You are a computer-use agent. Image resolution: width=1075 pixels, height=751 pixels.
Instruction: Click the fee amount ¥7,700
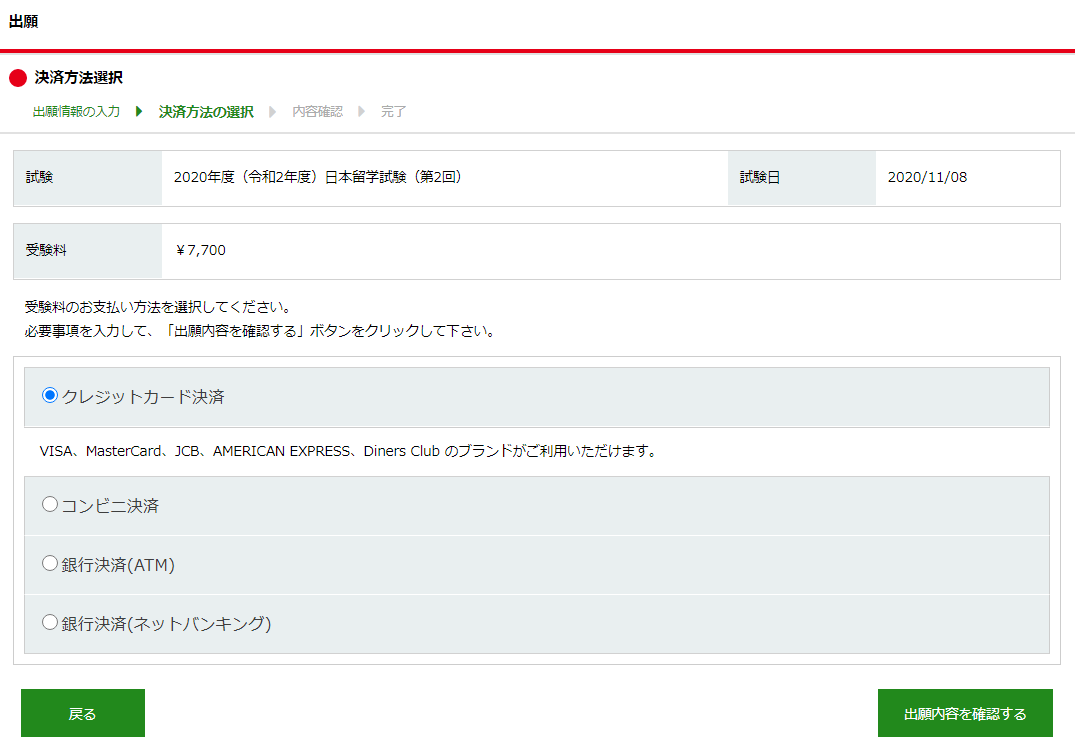click(201, 250)
